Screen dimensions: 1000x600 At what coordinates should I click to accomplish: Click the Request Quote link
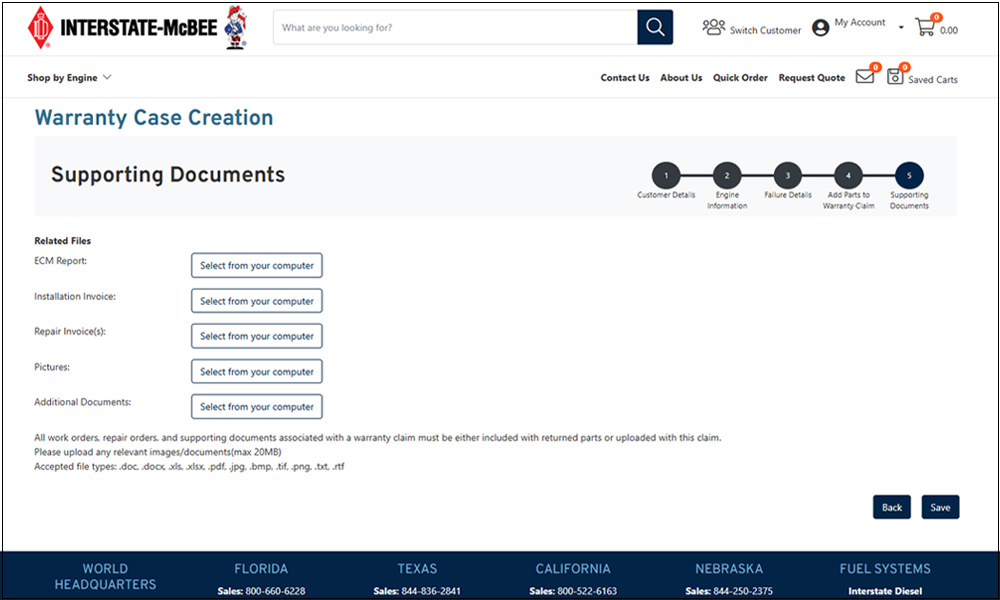811,78
